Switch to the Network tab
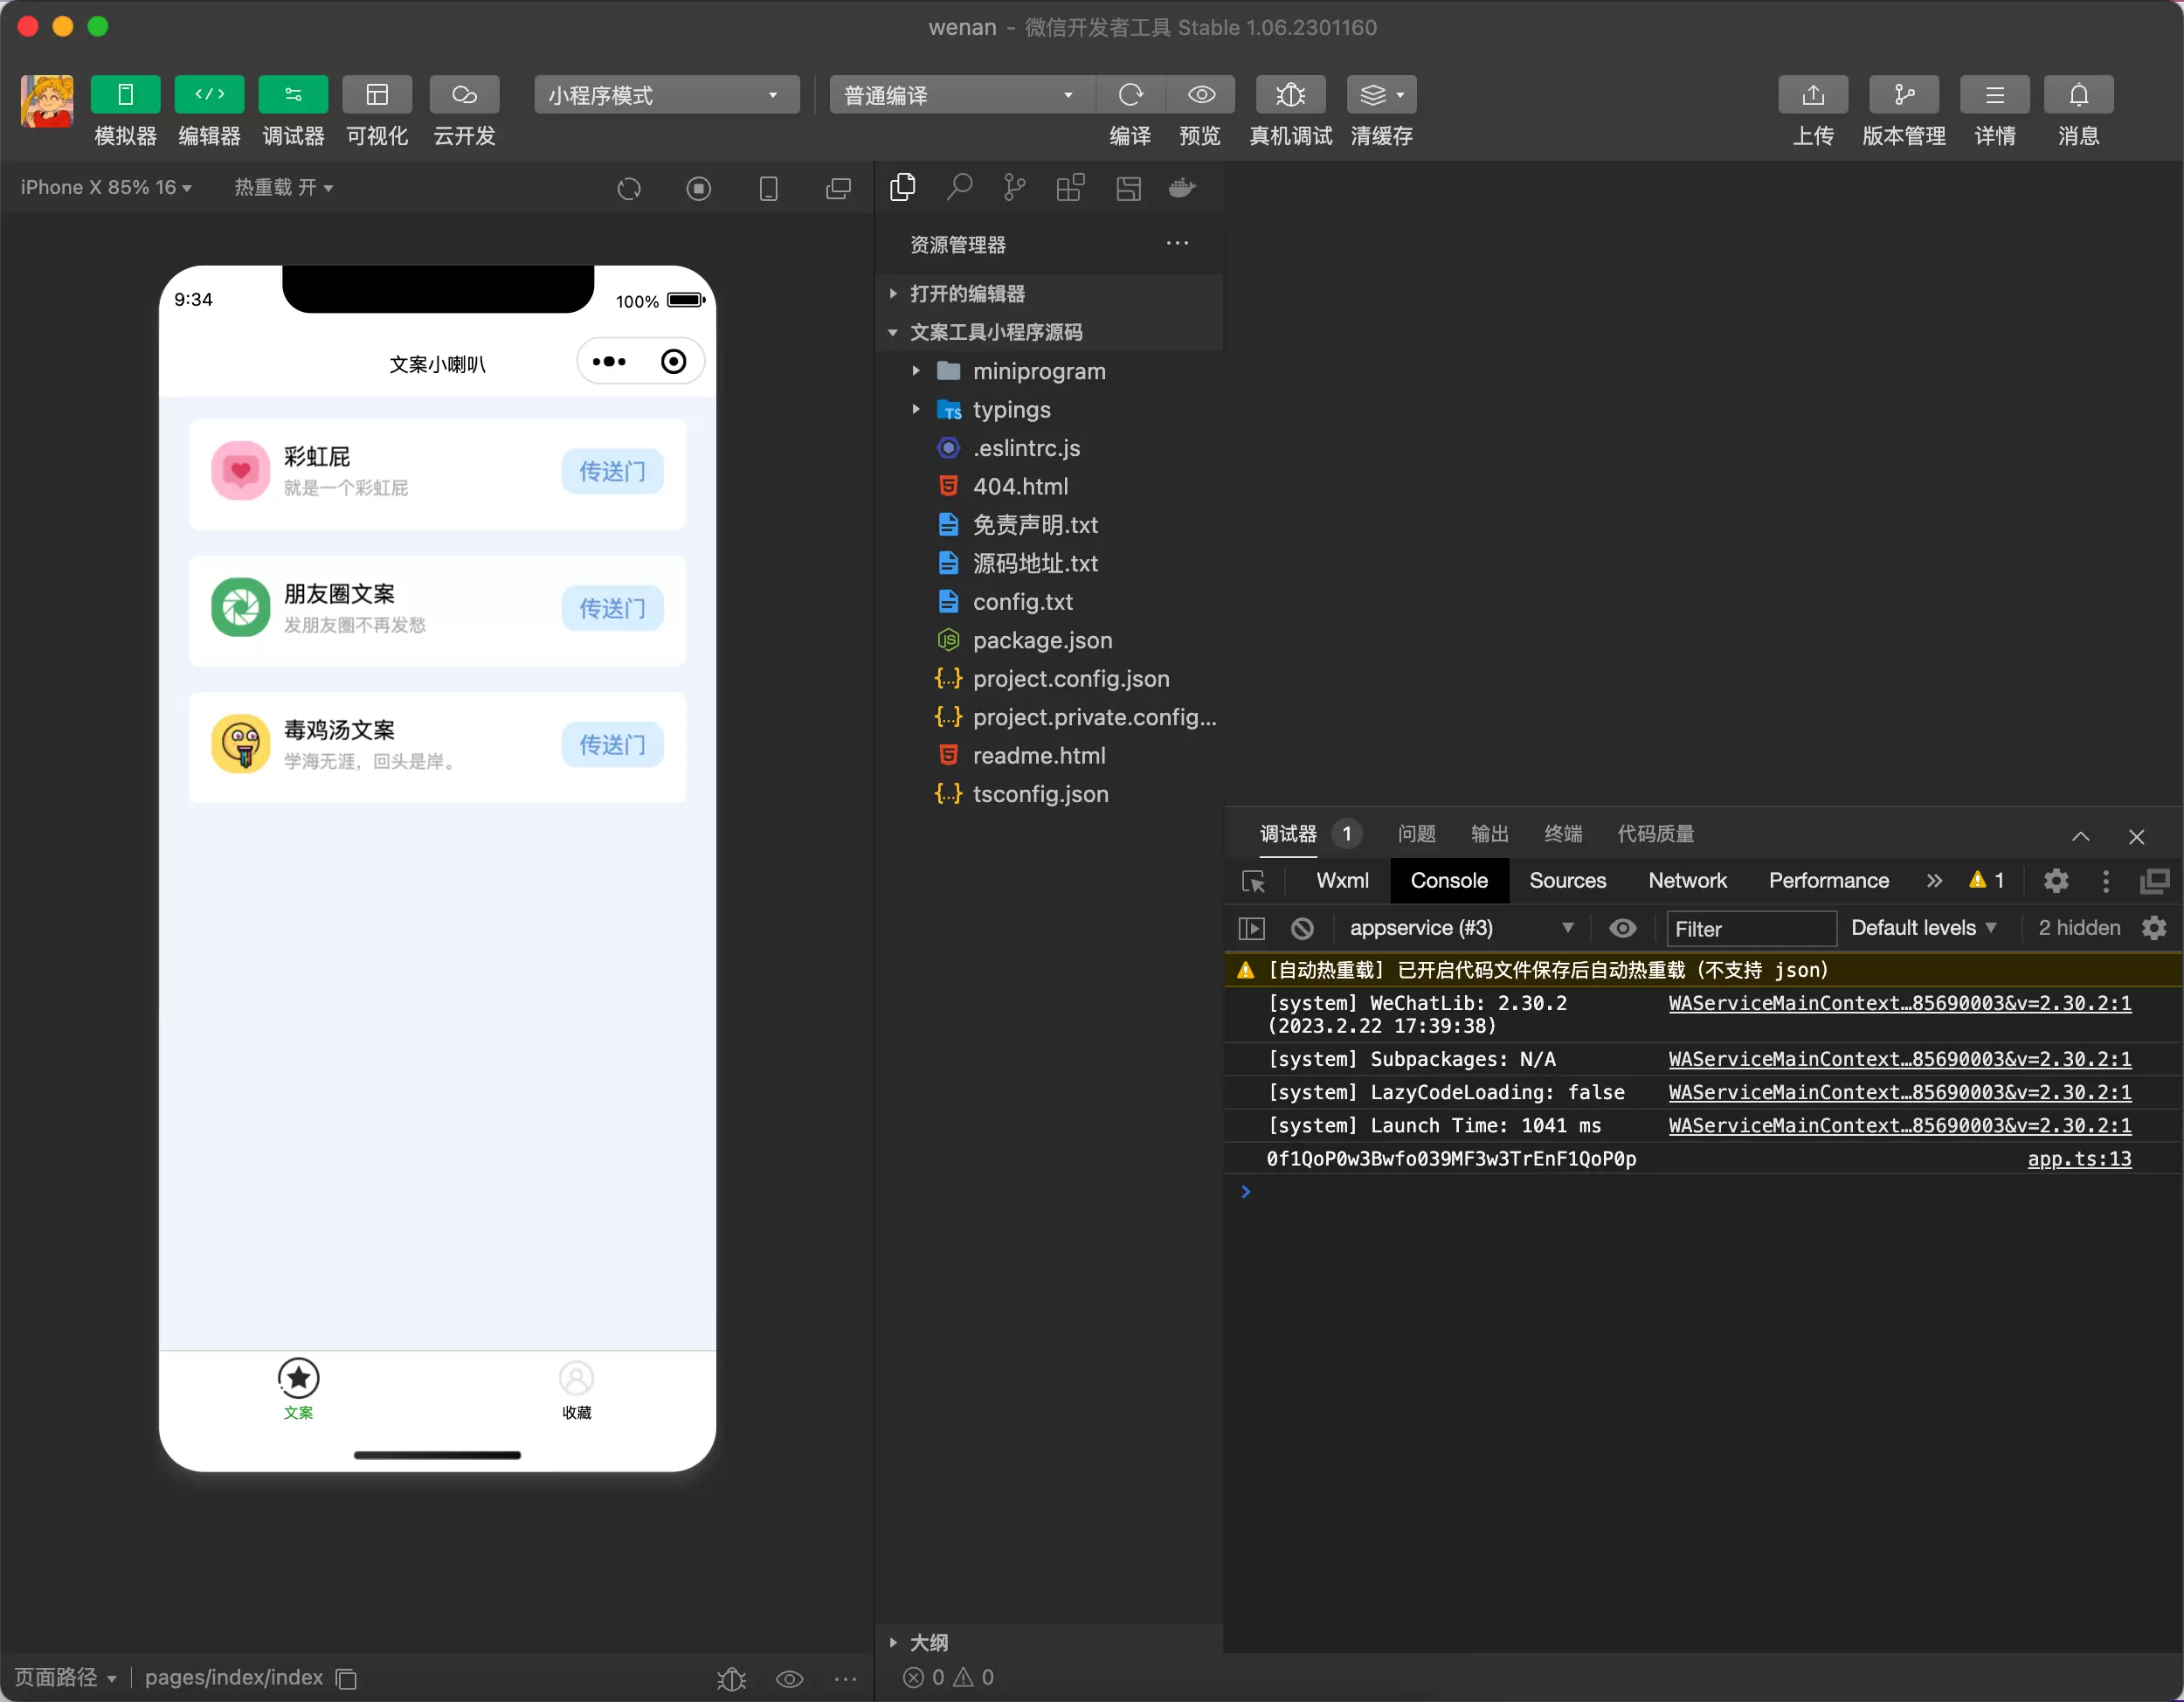The image size is (2184, 1702). pos(1686,879)
